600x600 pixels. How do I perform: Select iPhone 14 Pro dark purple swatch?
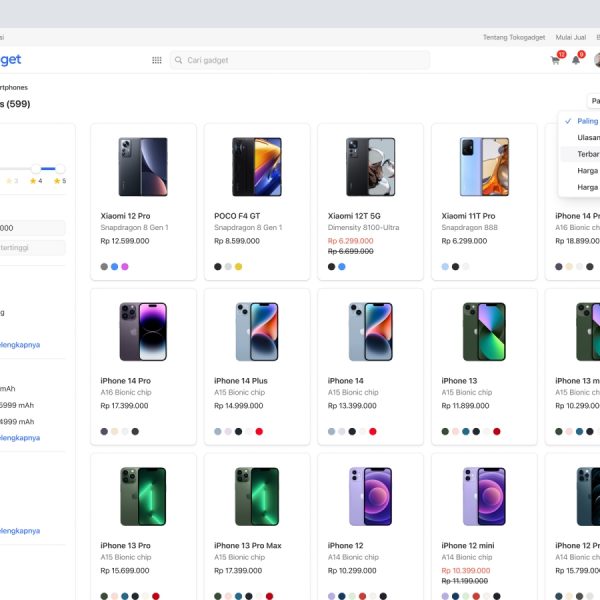pos(104,432)
